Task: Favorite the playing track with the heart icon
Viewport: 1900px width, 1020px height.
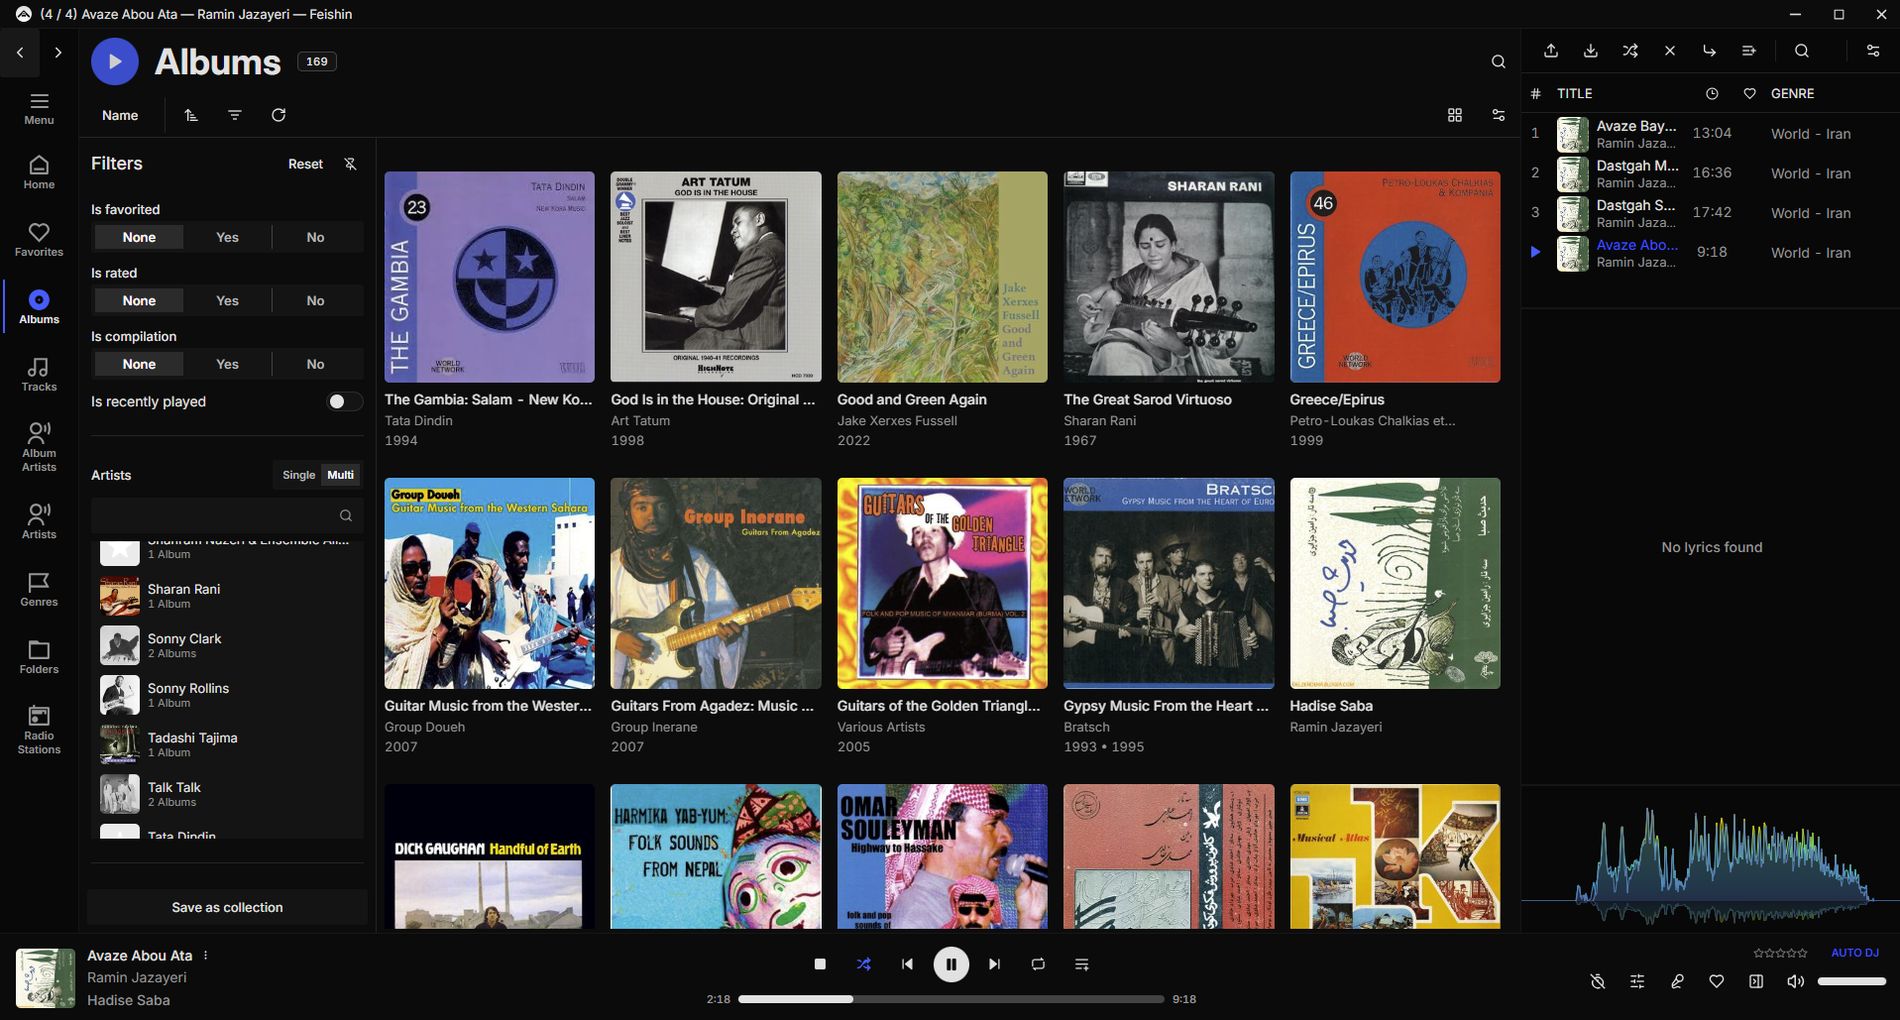Action: point(1716,981)
